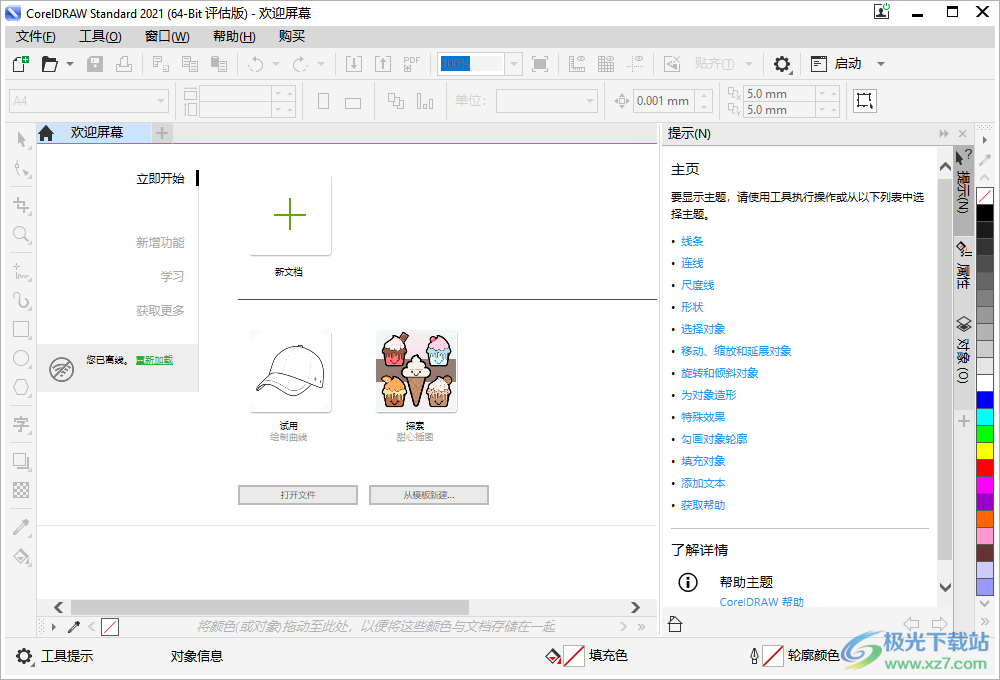Click the Print toolbar icon

(x=124, y=64)
